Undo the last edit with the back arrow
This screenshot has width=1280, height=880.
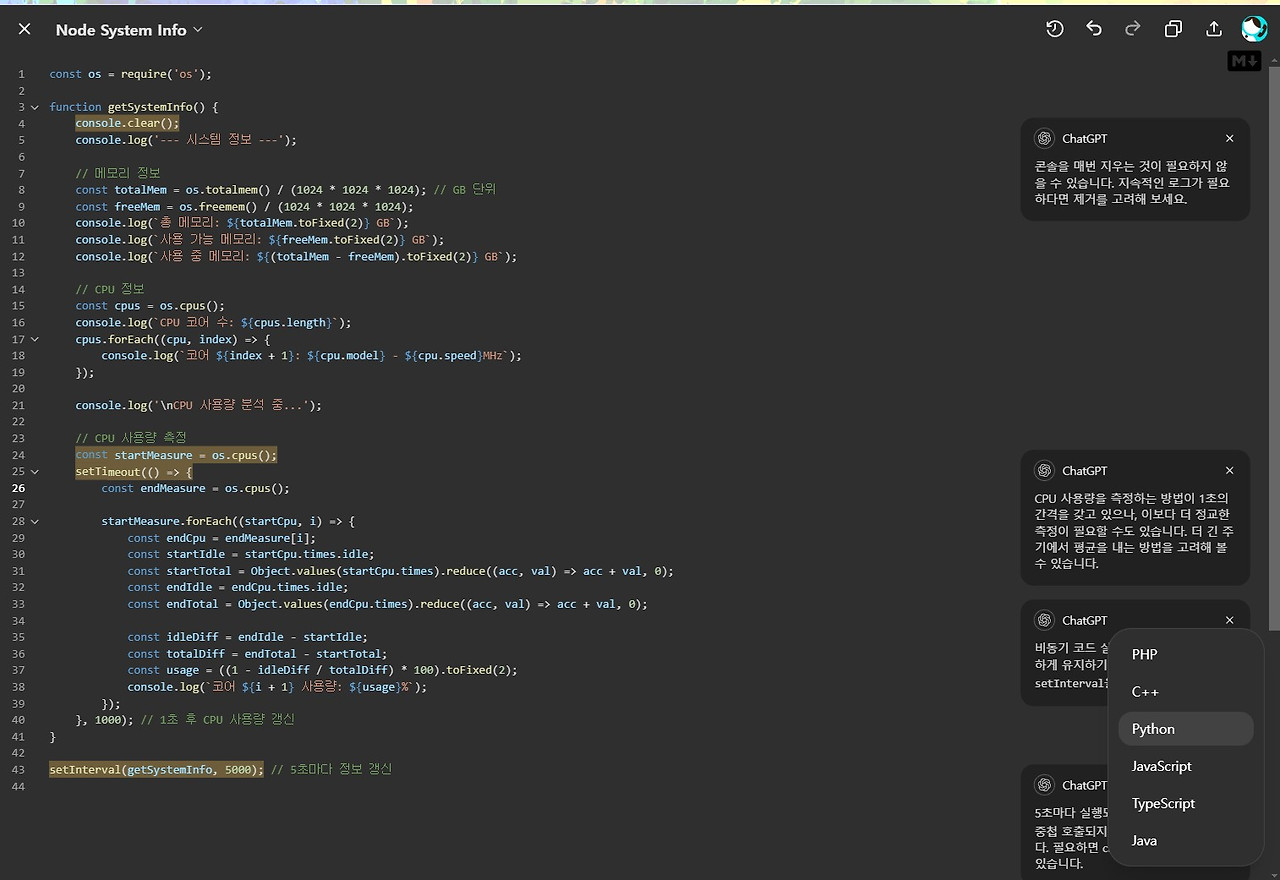(1094, 30)
